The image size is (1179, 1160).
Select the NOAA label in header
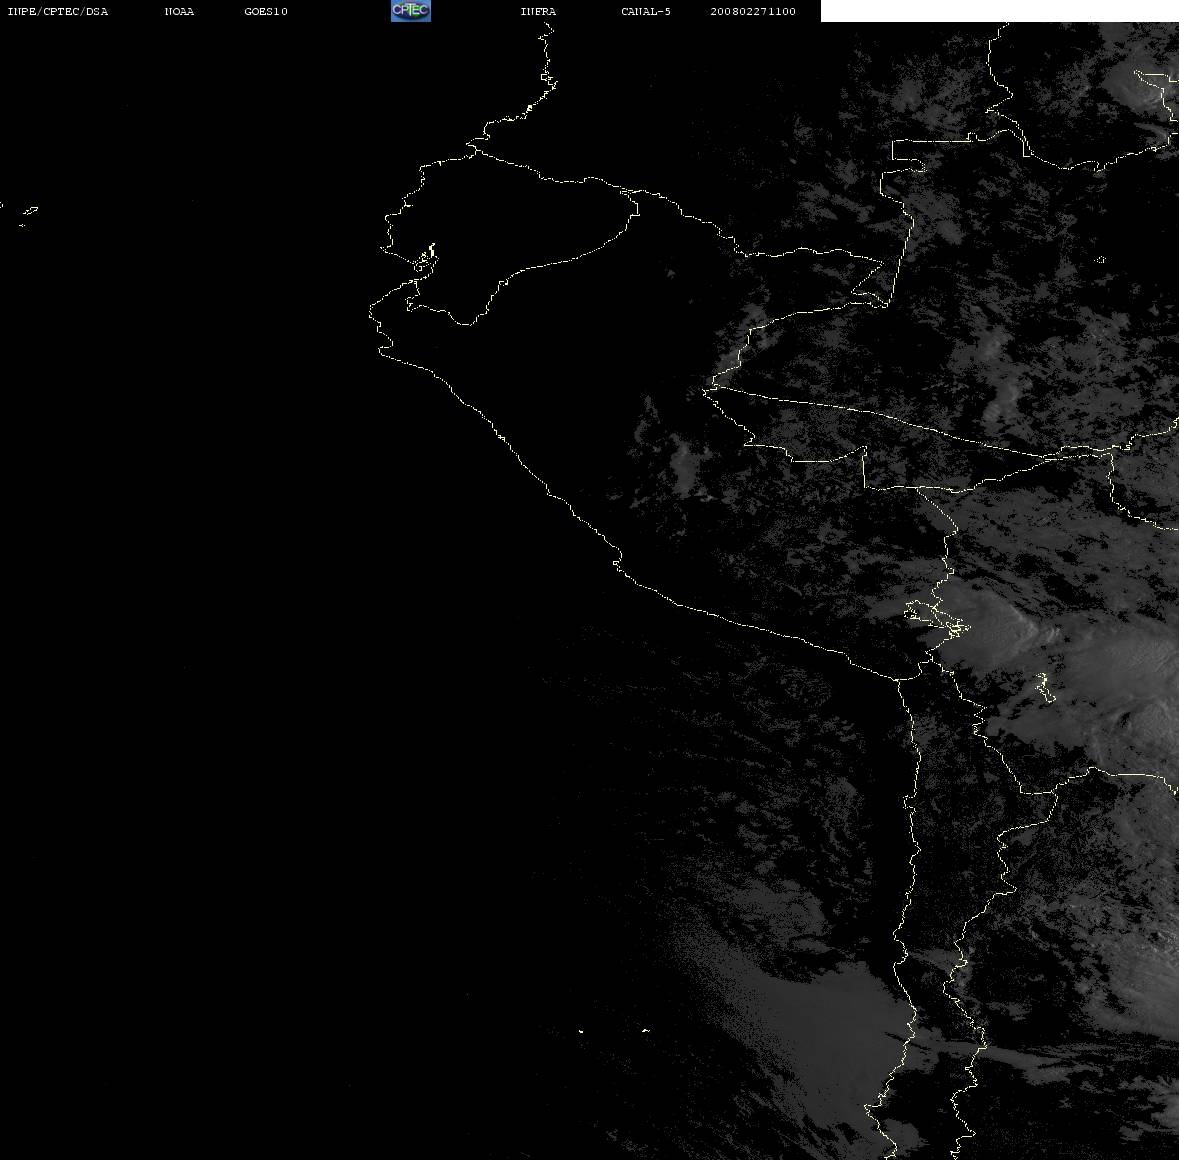click(x=179, y=11)
